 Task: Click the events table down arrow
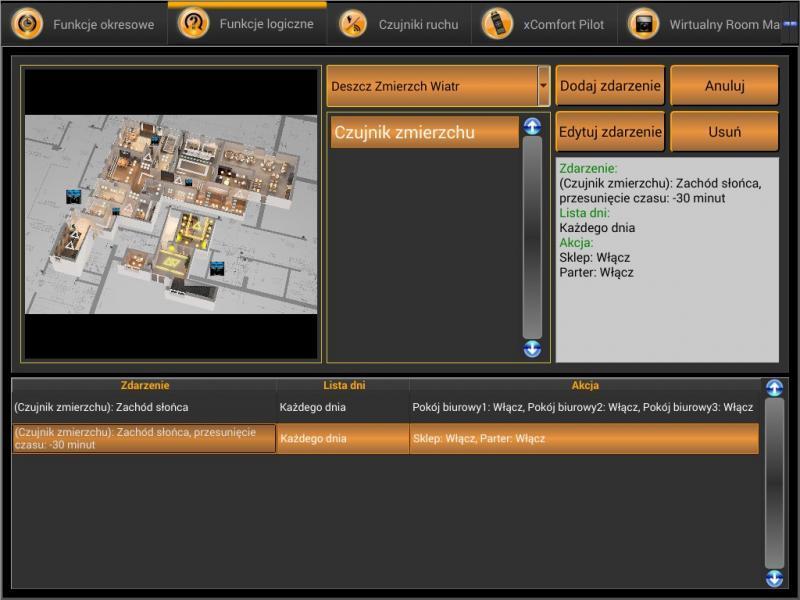(774, 579)
